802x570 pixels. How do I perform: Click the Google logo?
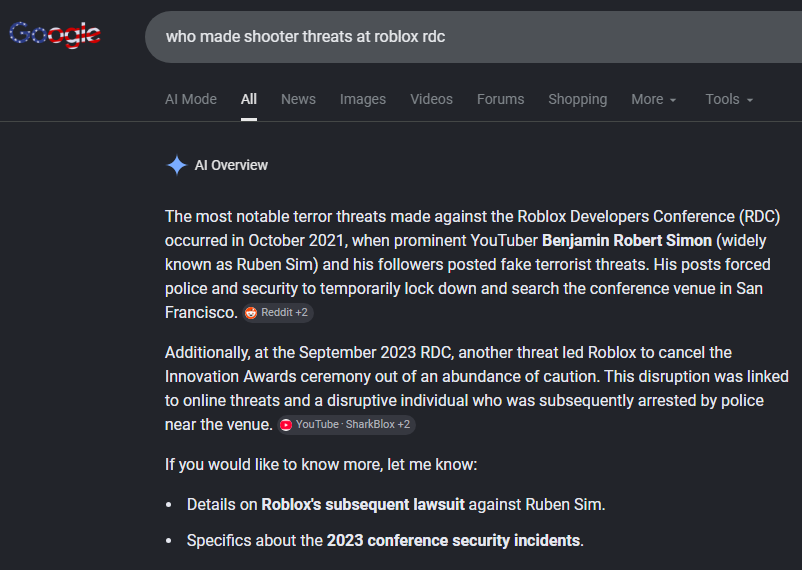point(55,34)
